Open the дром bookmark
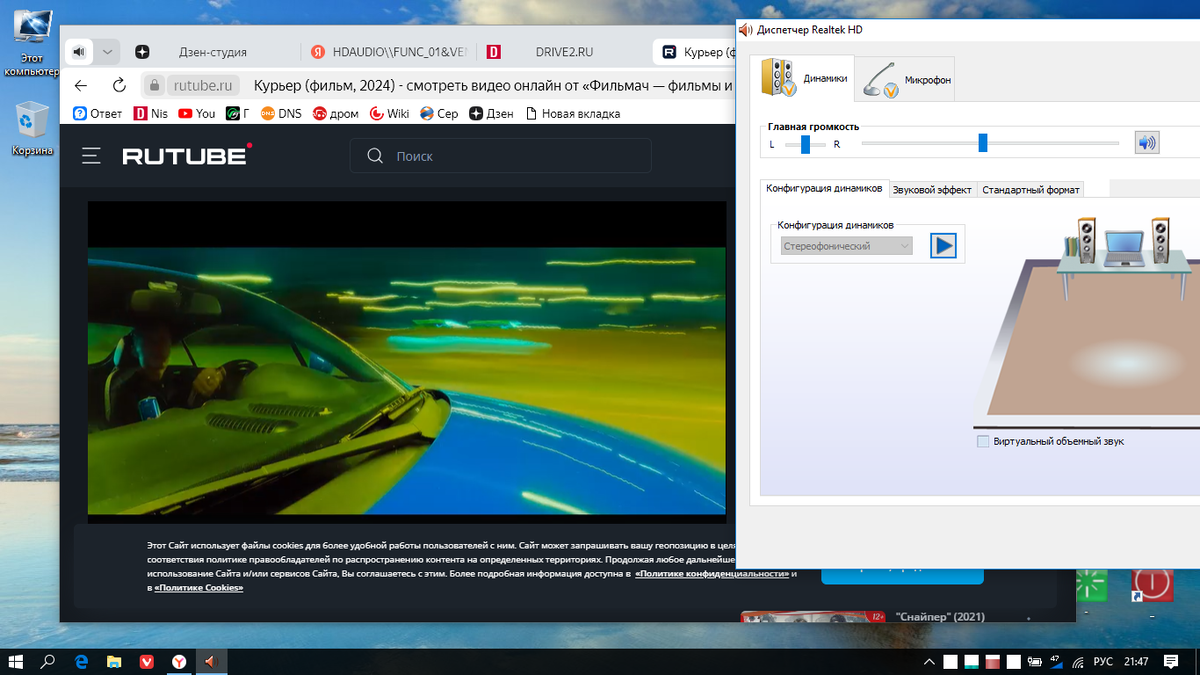1200x675 pixels. click(335, 113)
